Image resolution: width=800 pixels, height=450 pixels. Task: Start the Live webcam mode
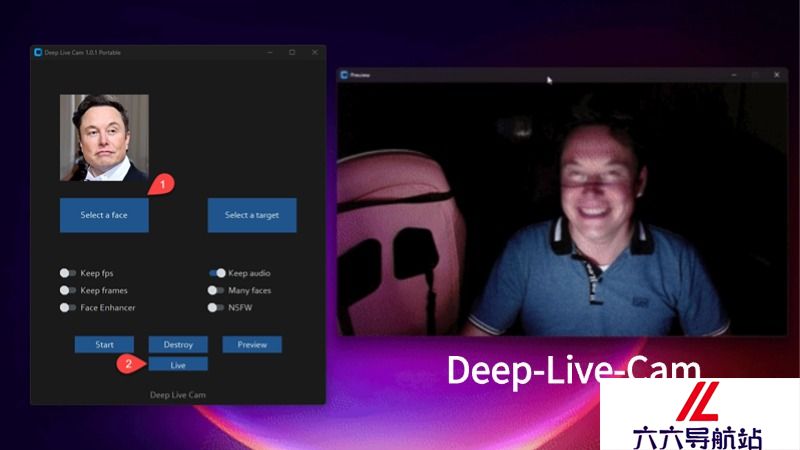click(178, 364)
